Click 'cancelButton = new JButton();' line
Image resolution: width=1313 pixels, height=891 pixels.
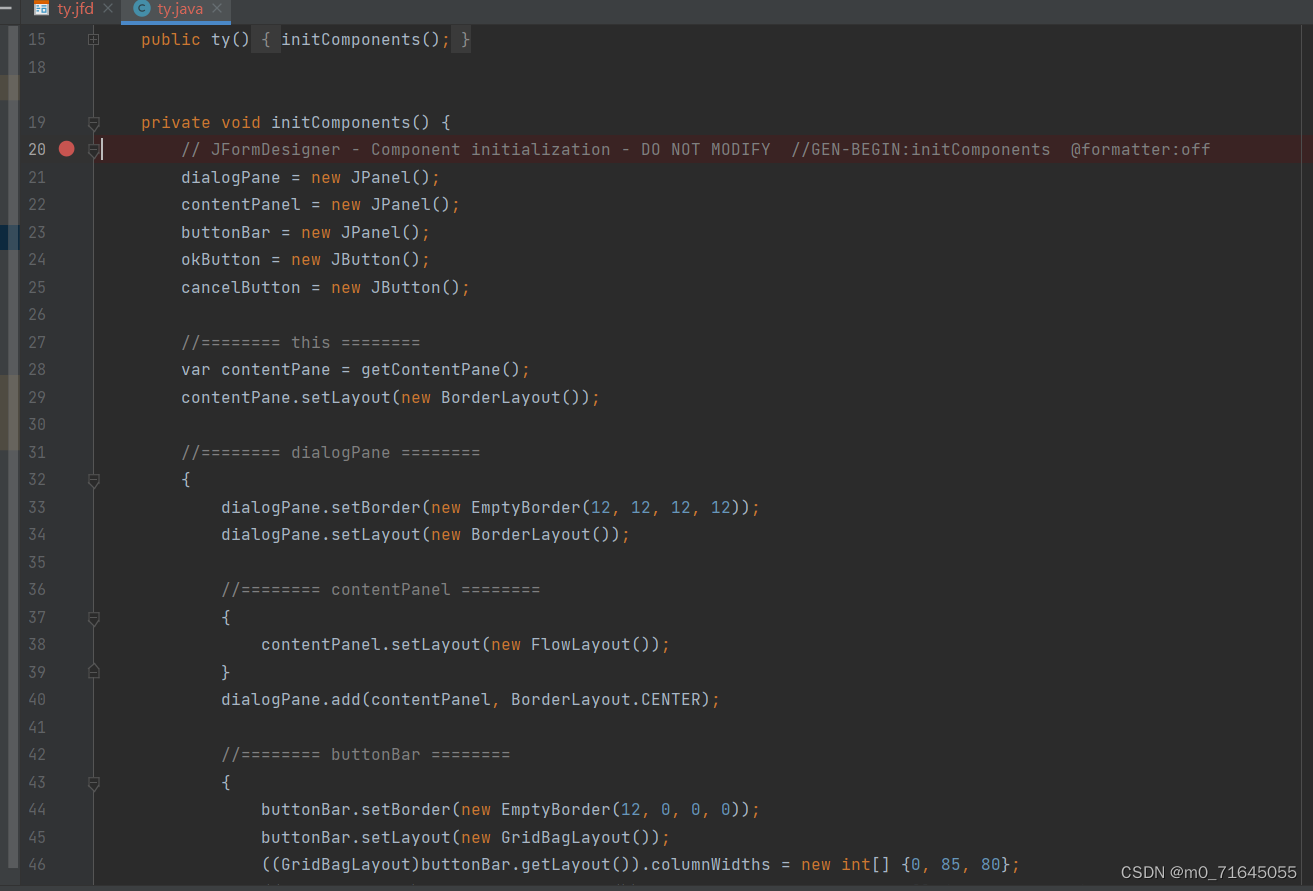coord(326,287)
